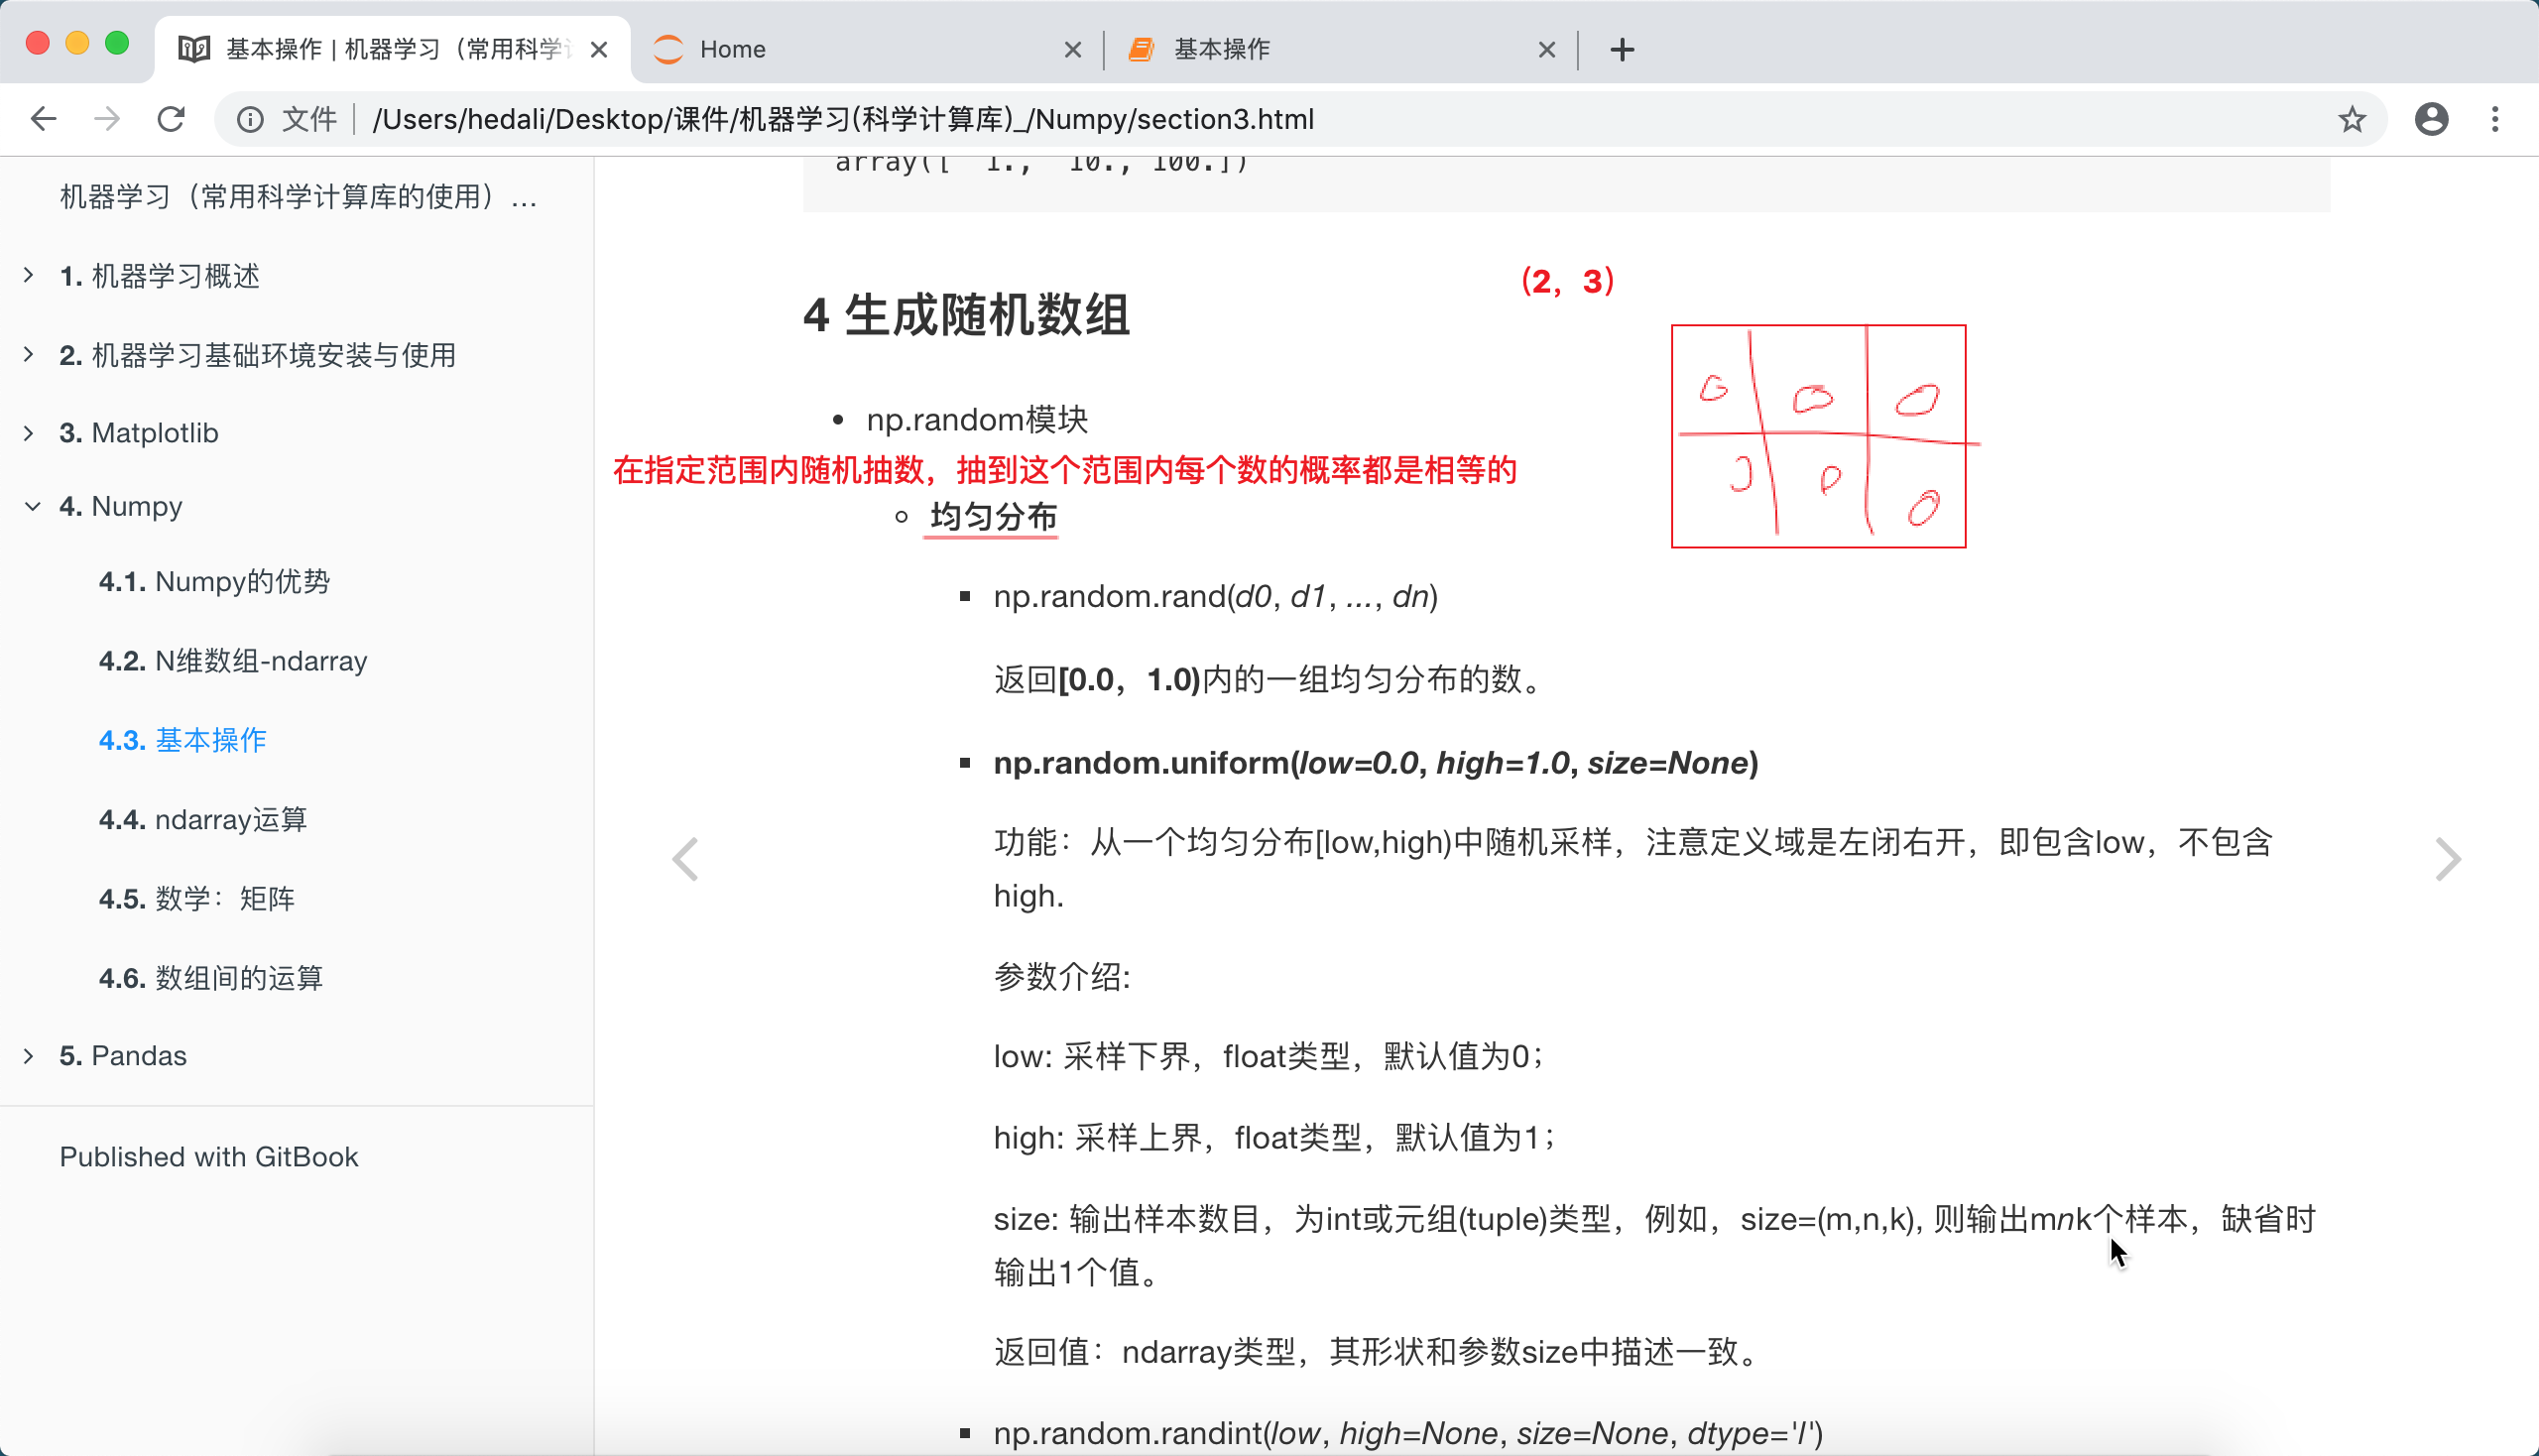
Task: Click the browser forward arrow
Action: pos(107,119)
